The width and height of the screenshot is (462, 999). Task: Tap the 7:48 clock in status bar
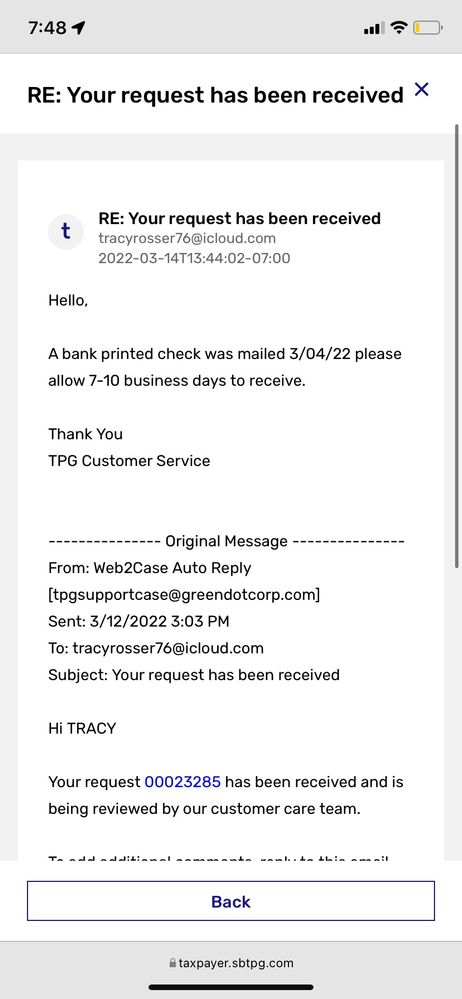47,28
